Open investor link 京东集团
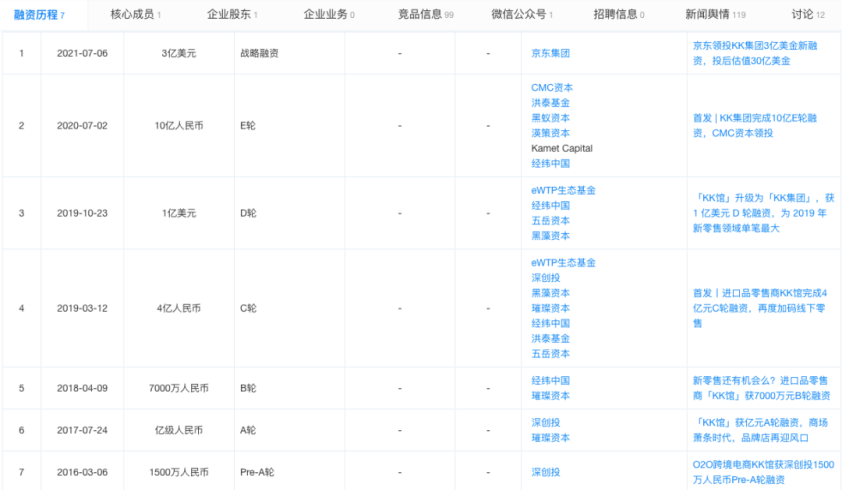 [x=550, y=53]
